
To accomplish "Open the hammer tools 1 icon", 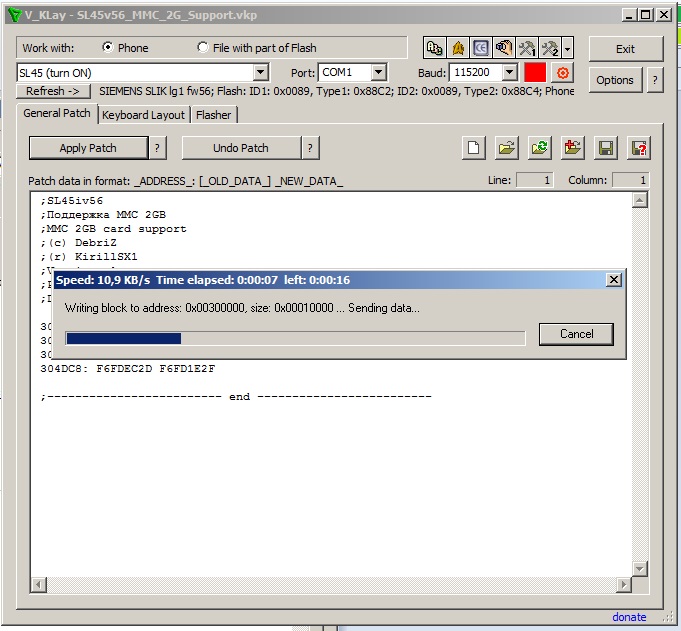I will pyautogui.click(x=527, y=48).
